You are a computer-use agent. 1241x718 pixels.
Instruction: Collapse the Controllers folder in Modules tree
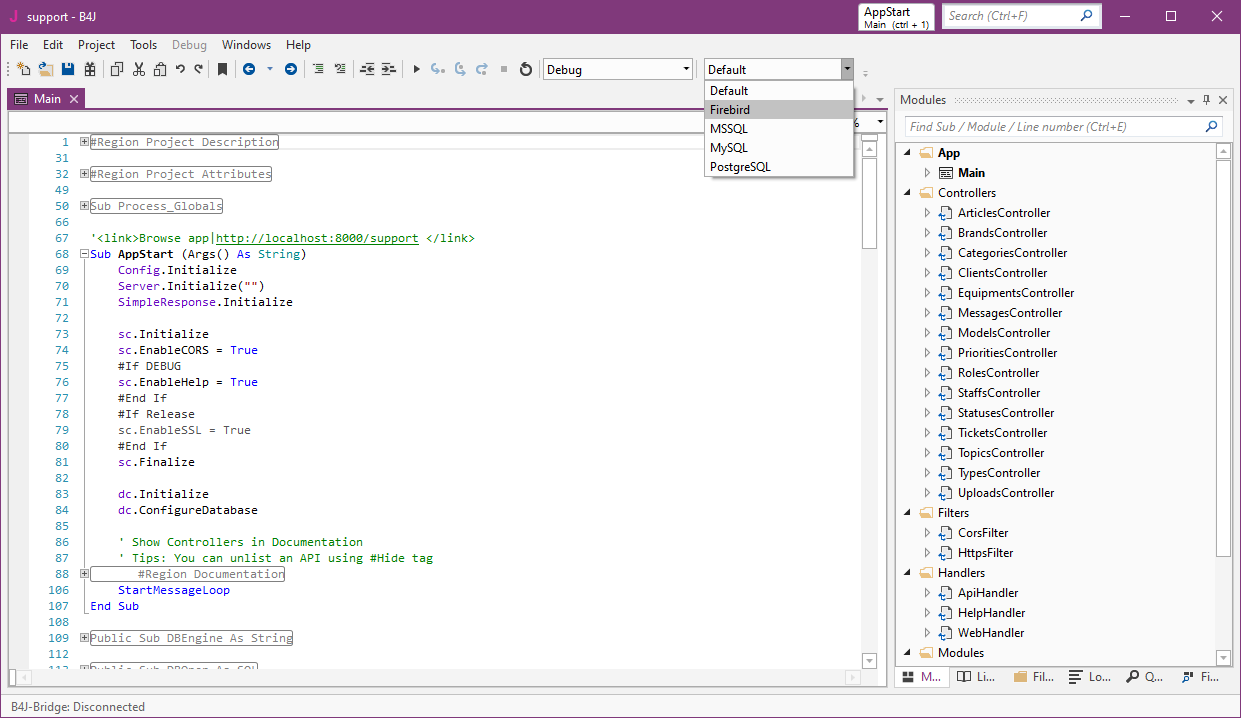click(x=908, y=193)
